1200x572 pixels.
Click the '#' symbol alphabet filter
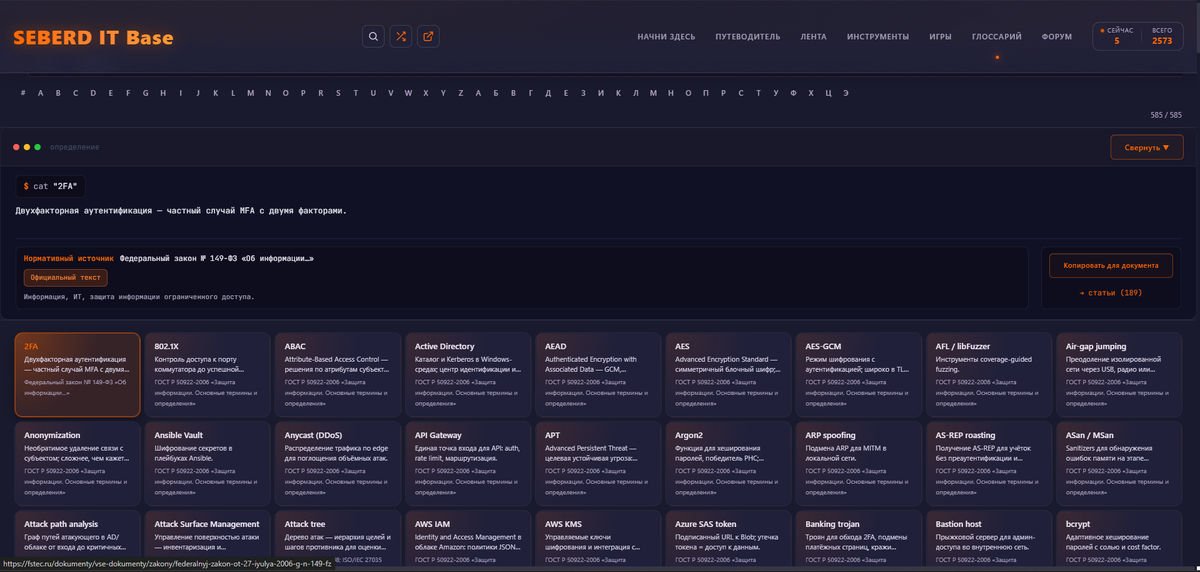(x=22, y=93)
